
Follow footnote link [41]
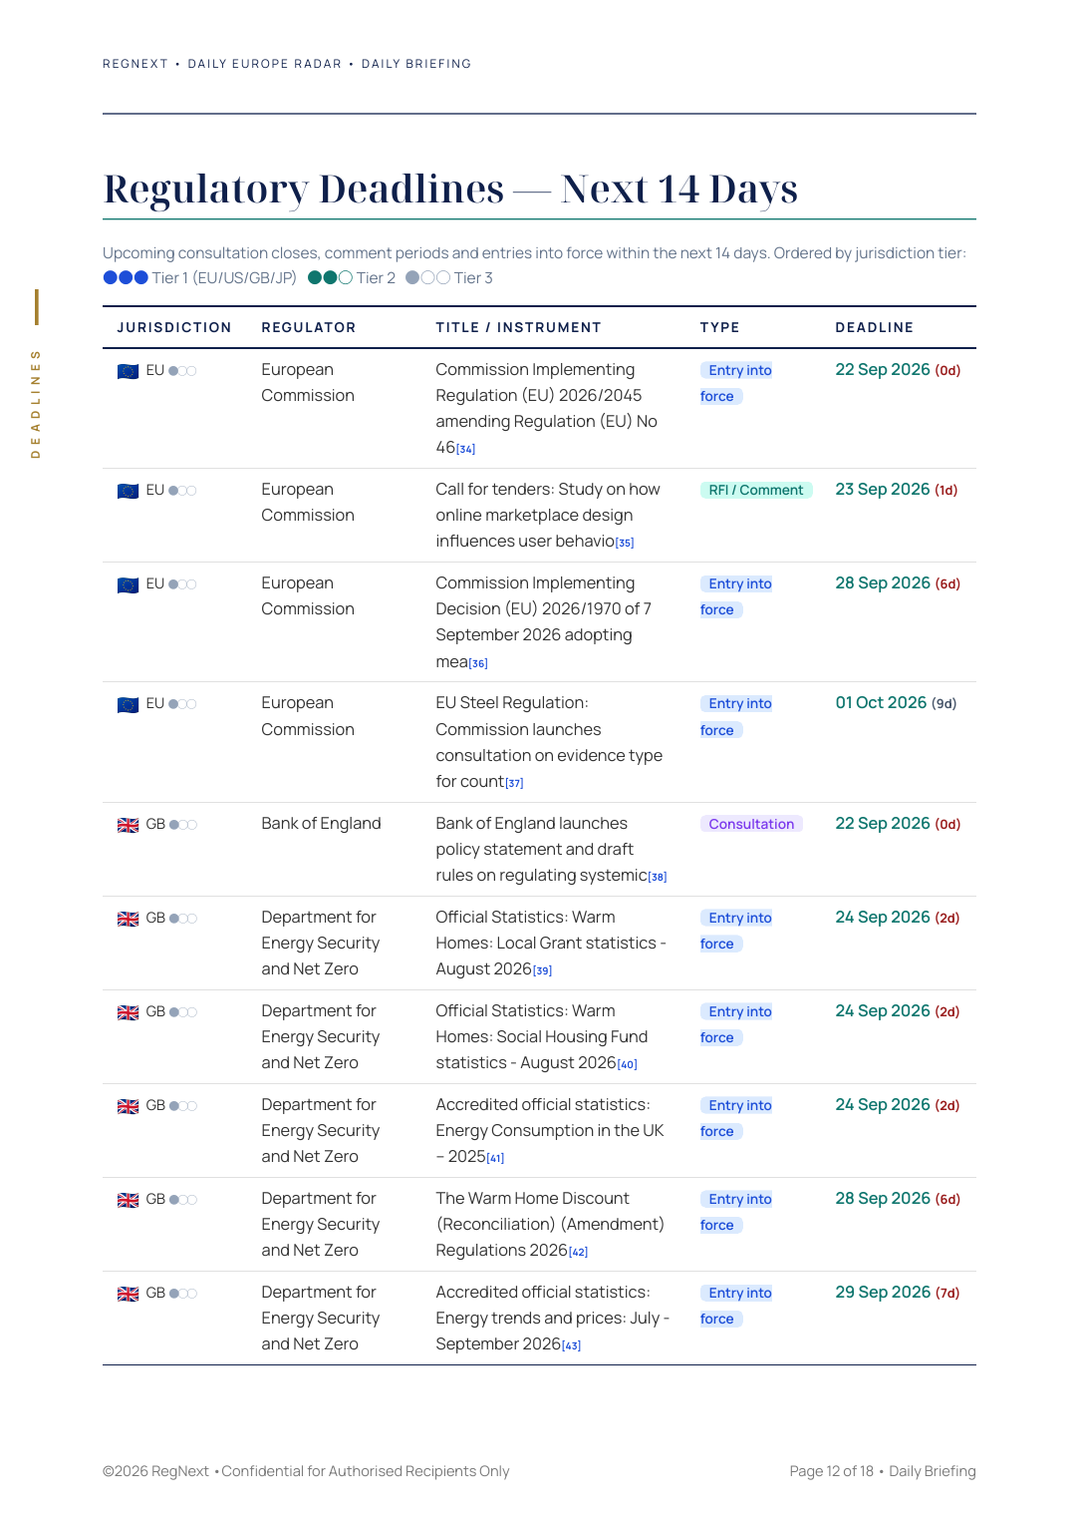pyautogui.click(x=496, y=1158)
